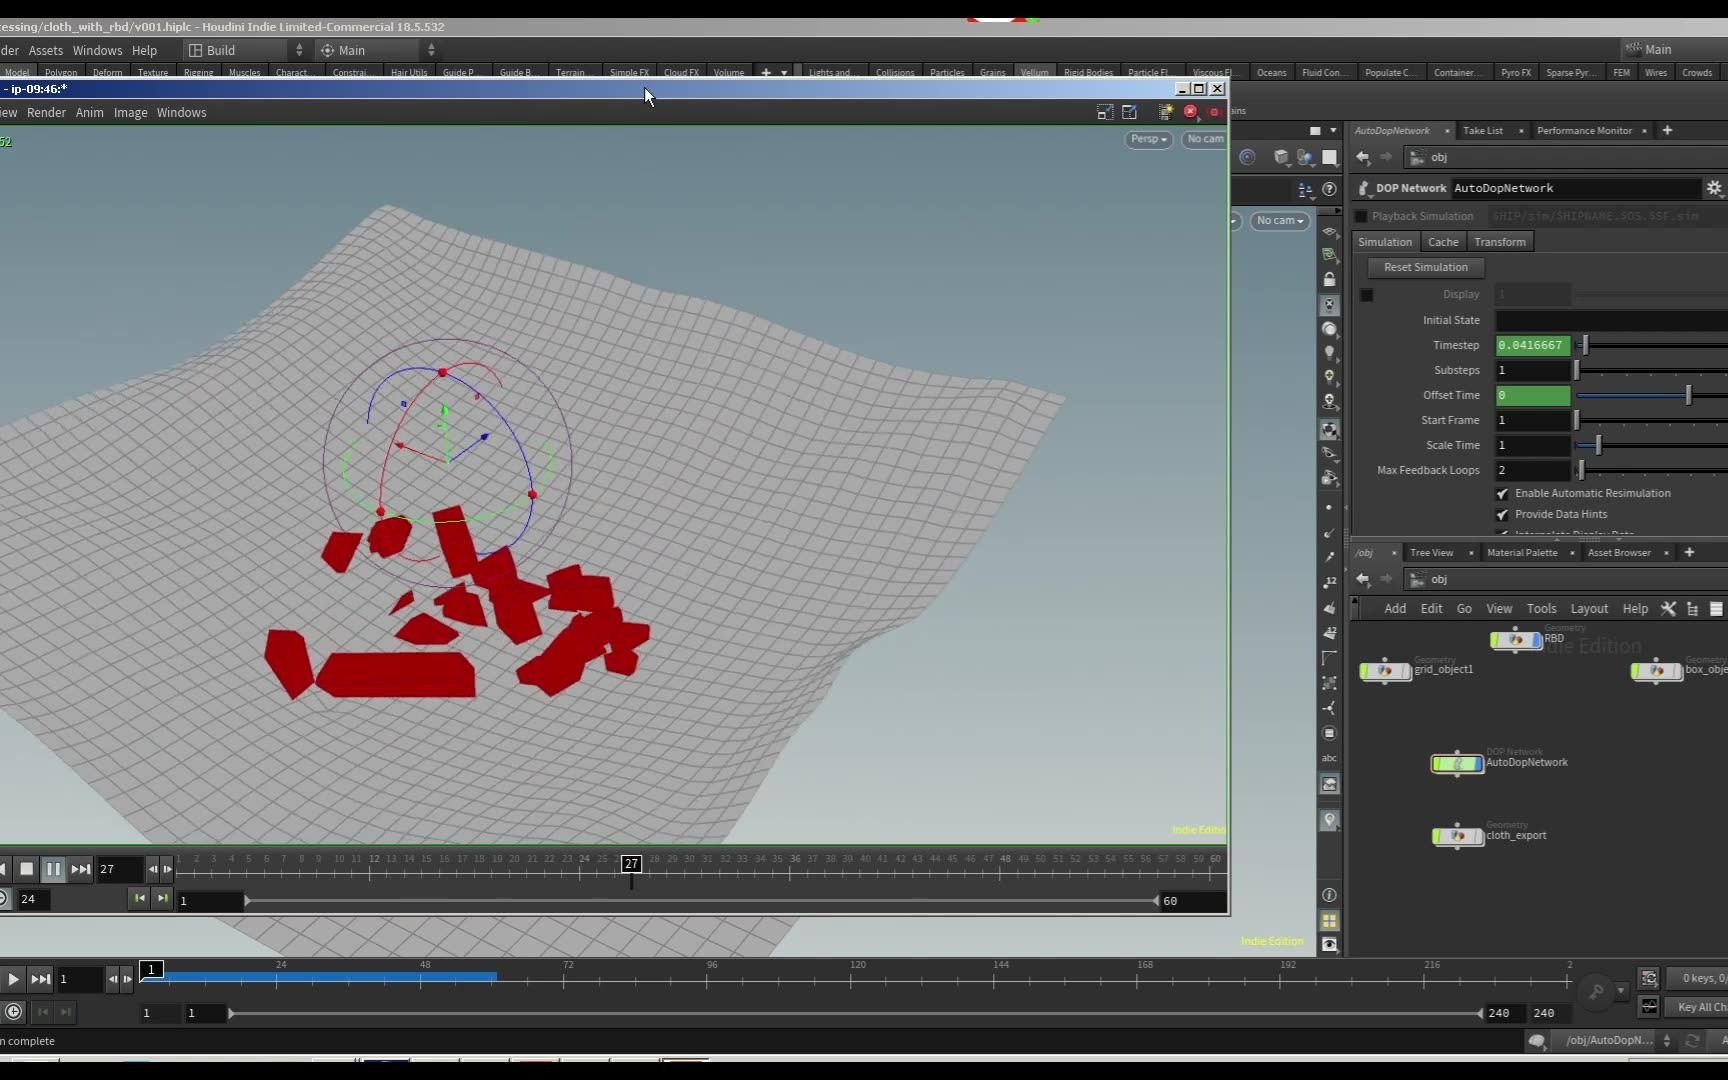Enable the Playback Simulation checkbox
Screen dimensions: 1728x1080
1361,216
